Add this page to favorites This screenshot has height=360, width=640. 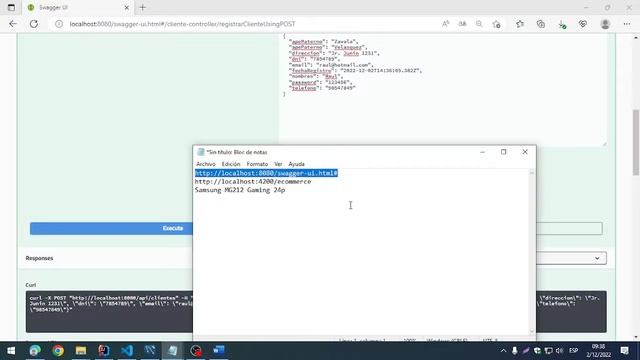(496, 24)
